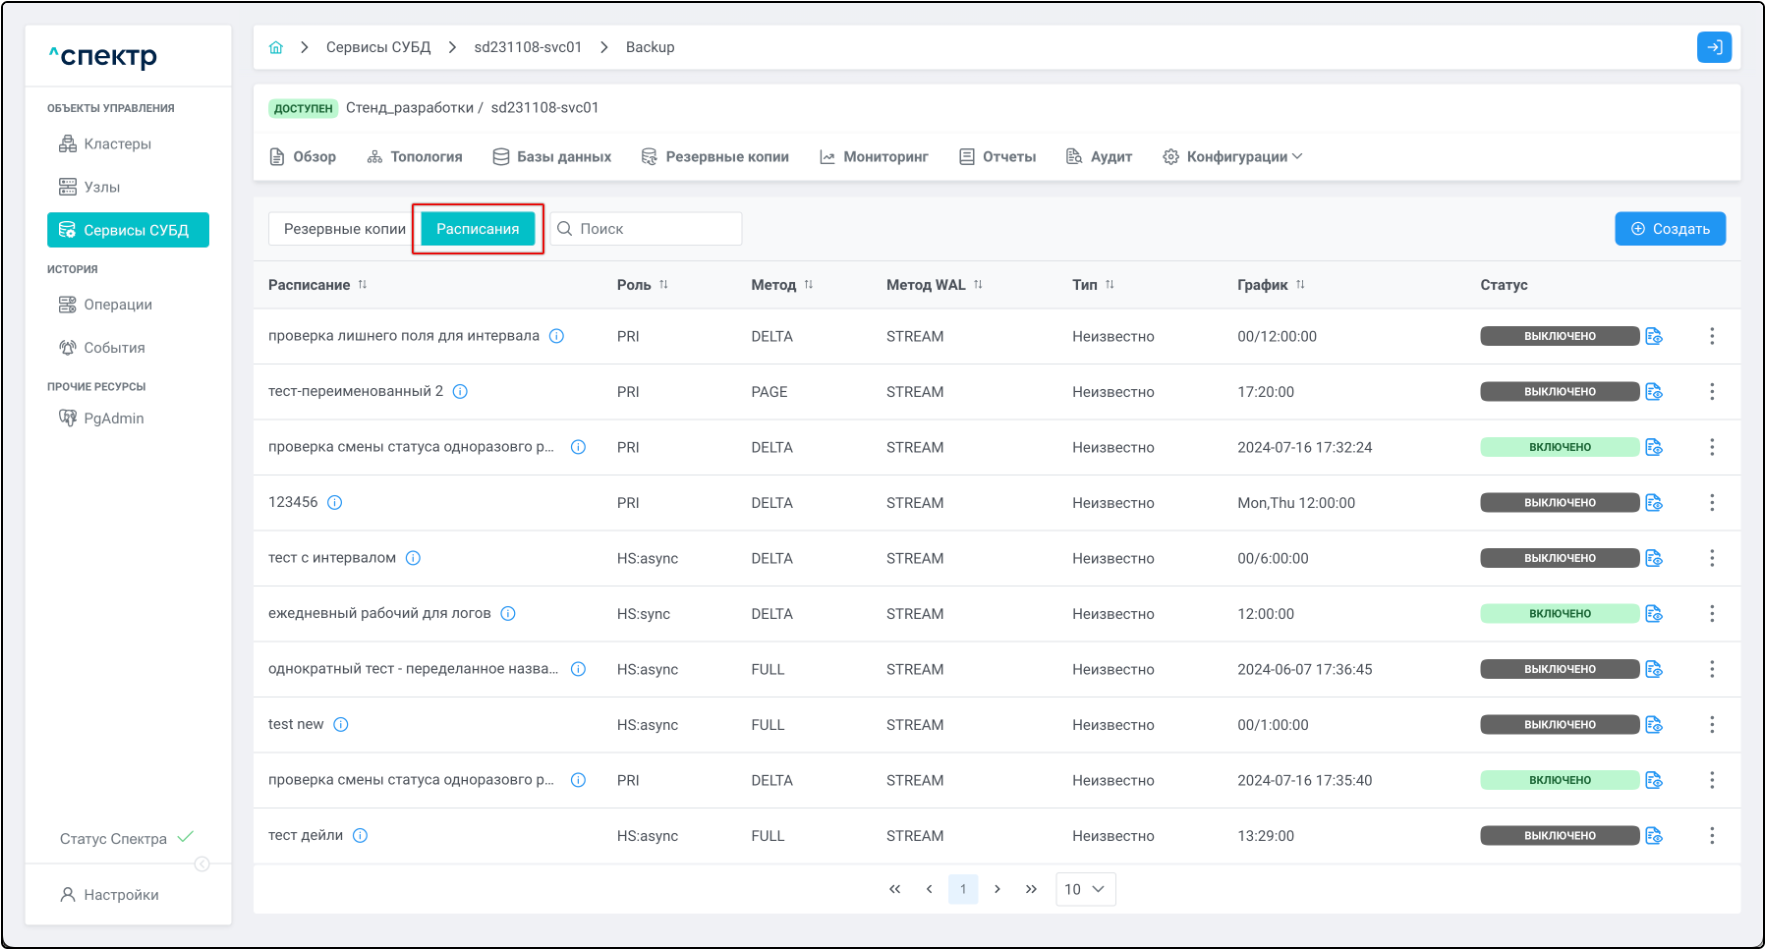Switch to the 'Резервные копии' sub-tab
The image size is (1766, 950).
pyautogui.click(x=344, y=229)
